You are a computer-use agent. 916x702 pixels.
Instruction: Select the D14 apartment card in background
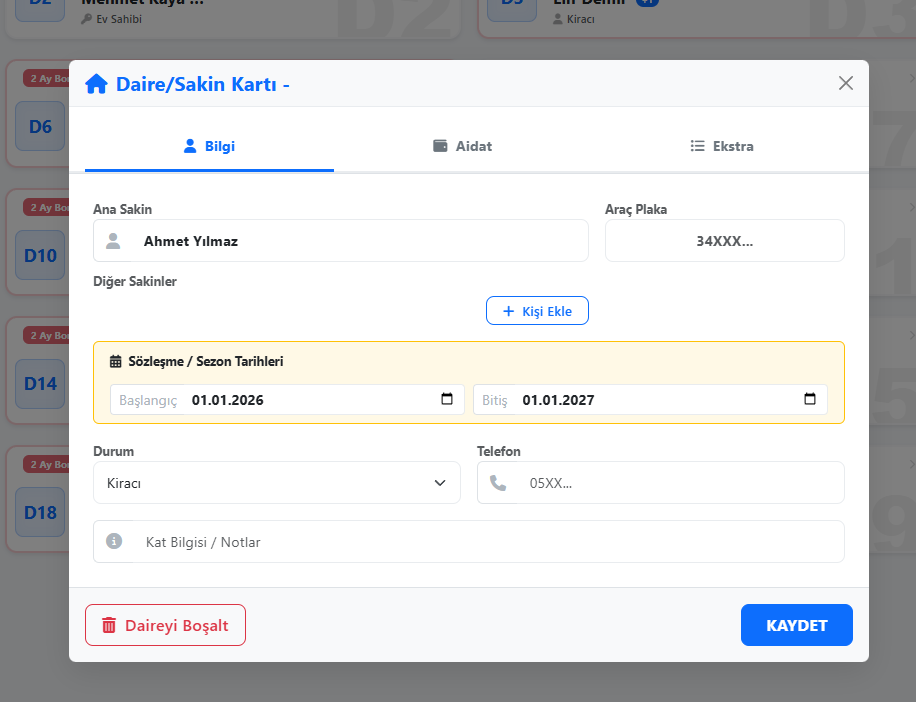(40, 384)
